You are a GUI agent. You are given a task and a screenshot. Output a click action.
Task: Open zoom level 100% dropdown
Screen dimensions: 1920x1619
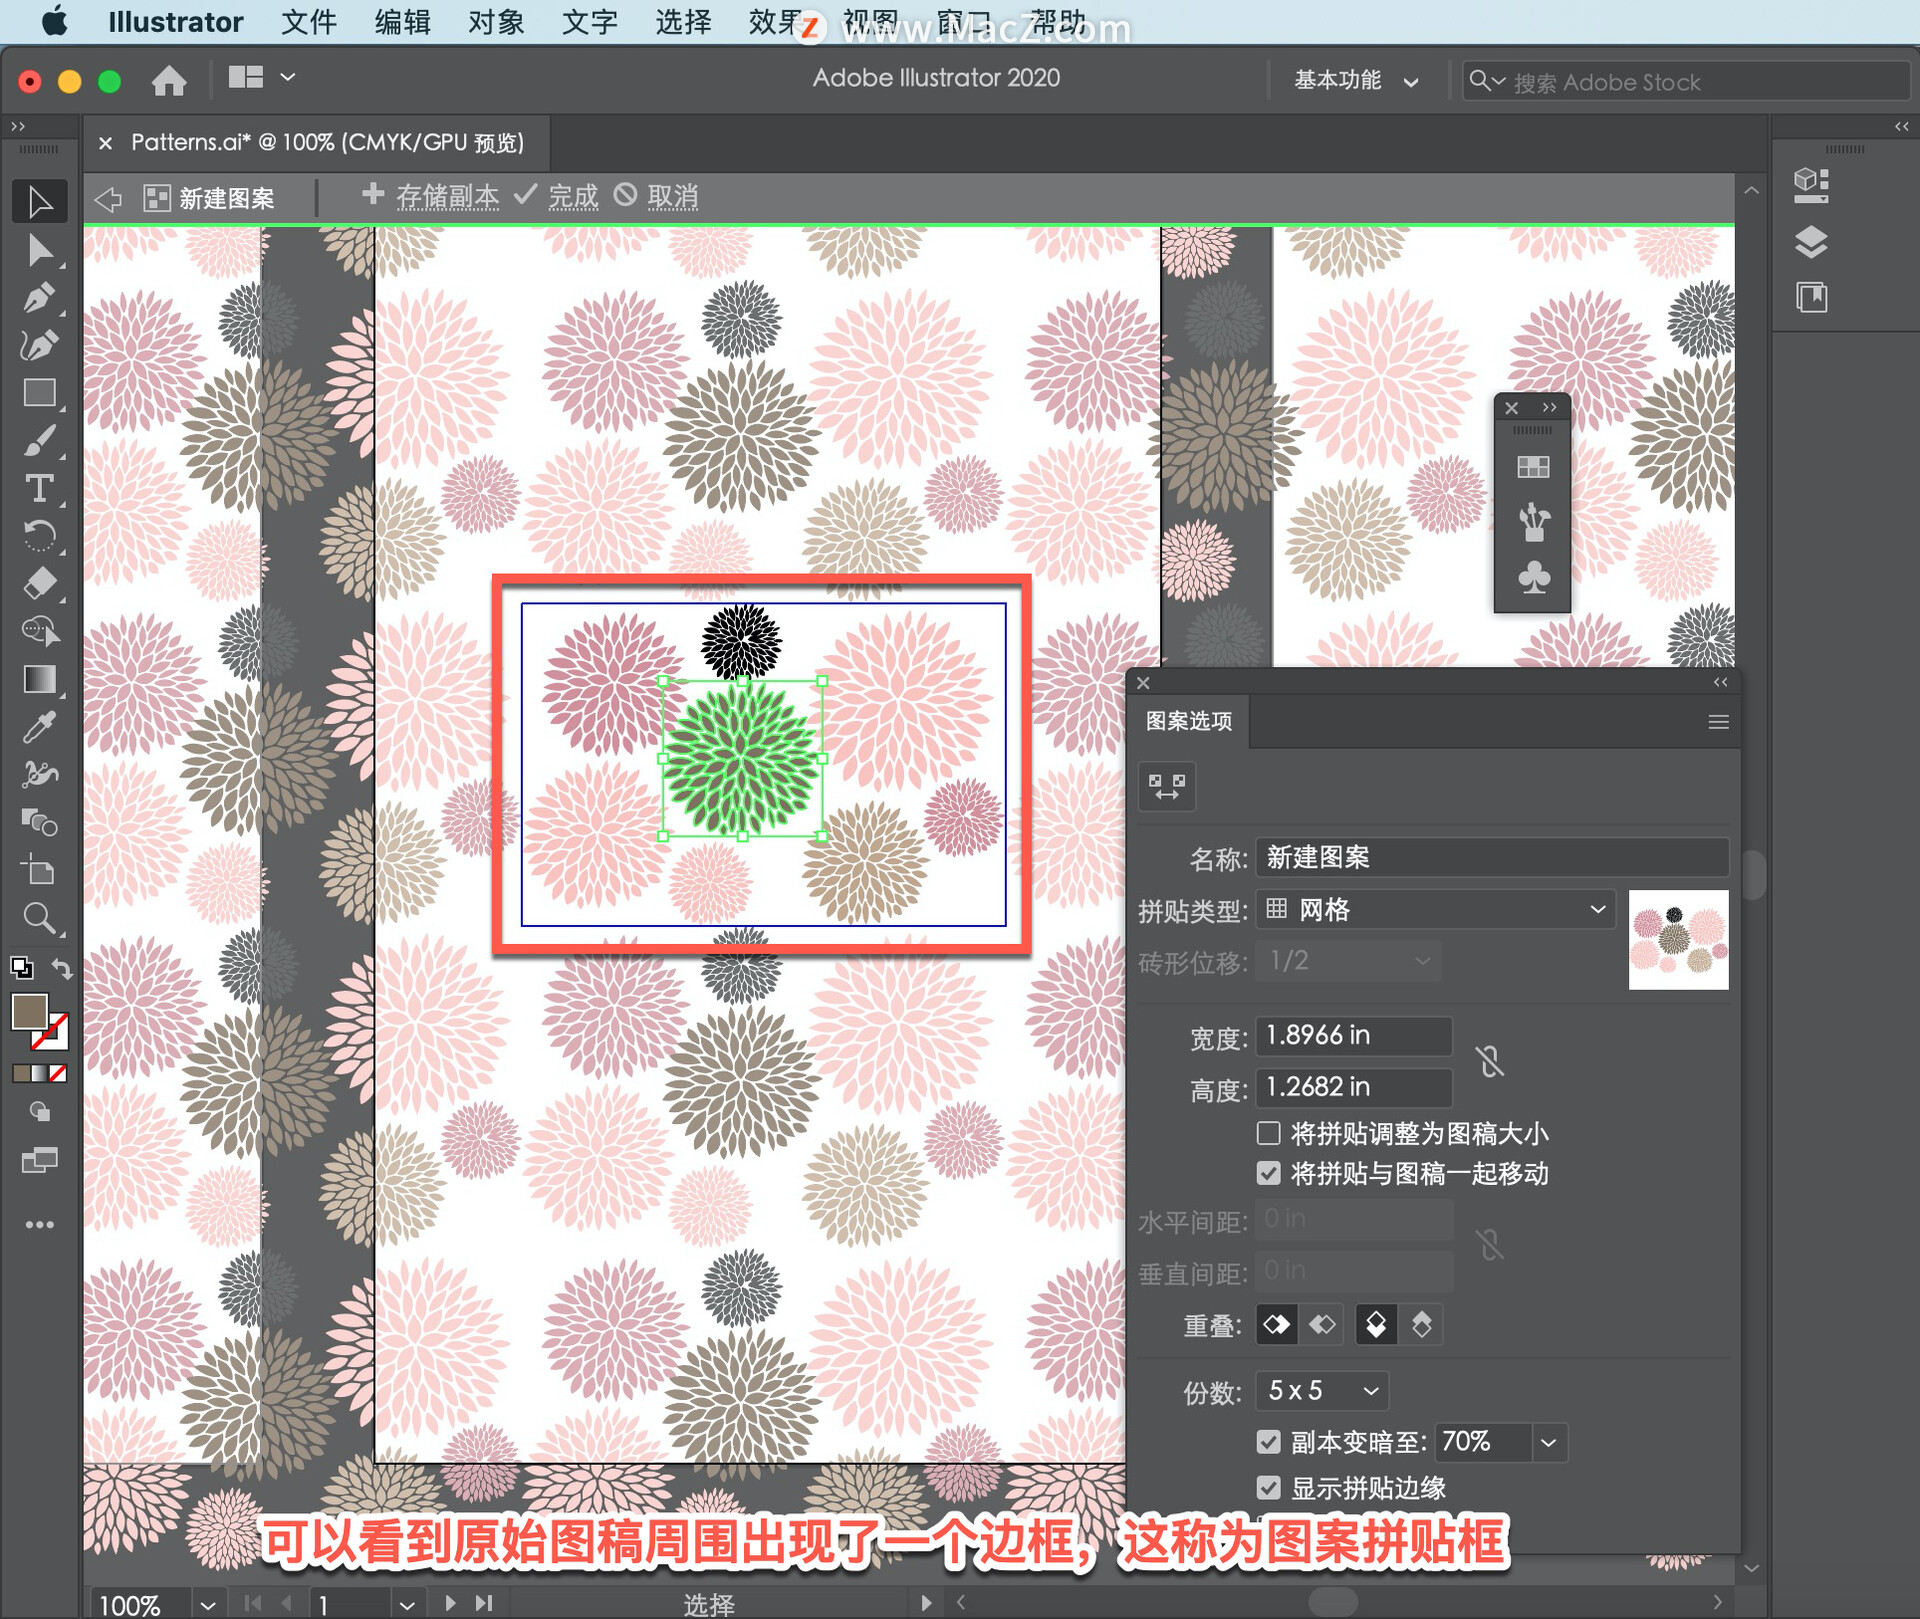tap(207, 1603)
